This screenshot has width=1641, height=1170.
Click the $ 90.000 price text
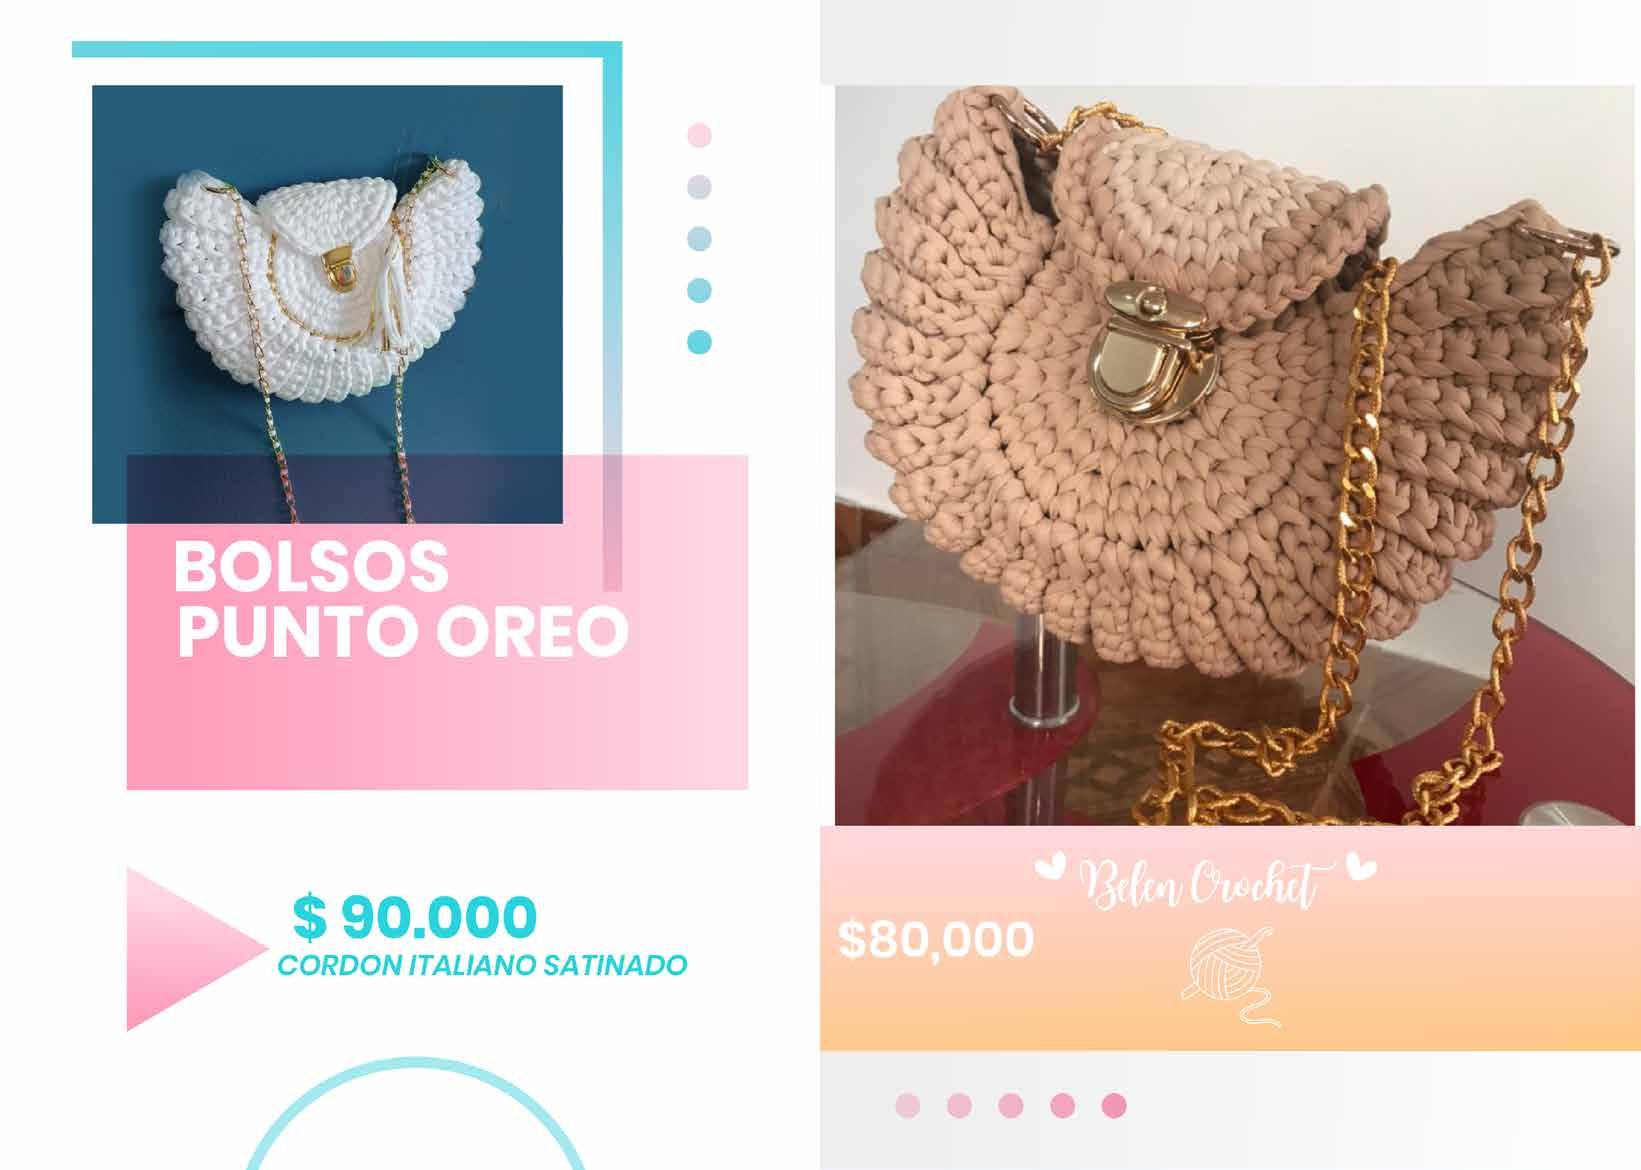[415, 917]
